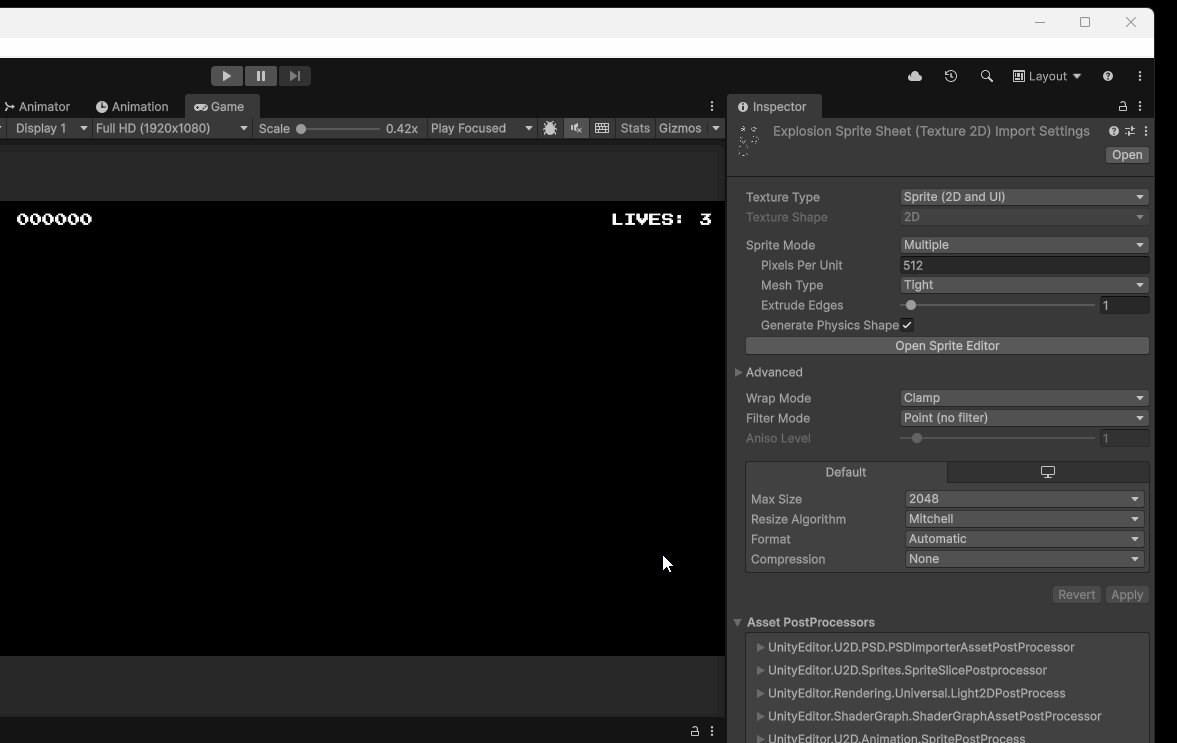Open the Compression dropdown
The height and width of the screenshot is (743, 1177).
pos(1025,559)
